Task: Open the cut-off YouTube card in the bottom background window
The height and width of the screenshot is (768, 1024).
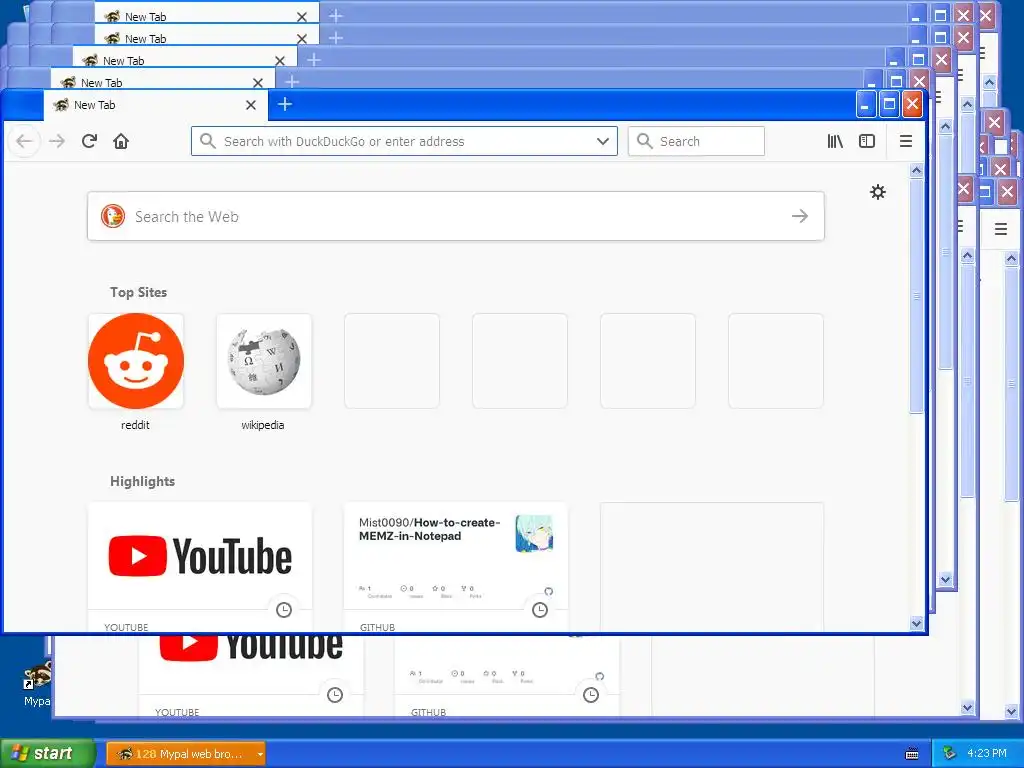Action: (x=251, y=676)
